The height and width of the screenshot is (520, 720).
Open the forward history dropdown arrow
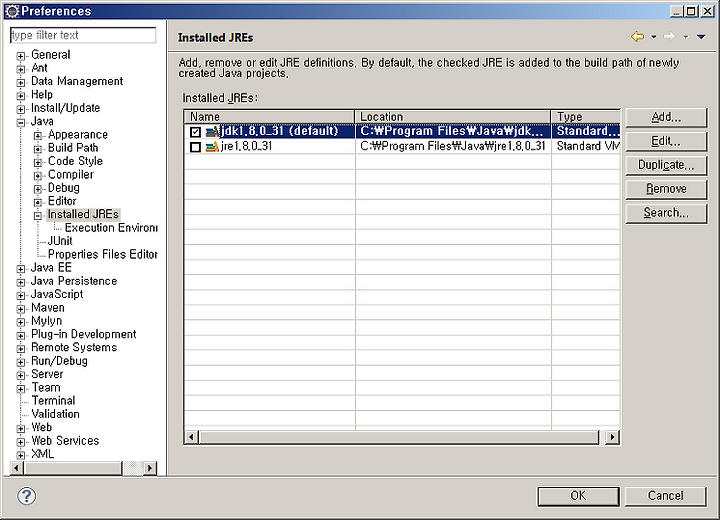pyautogui.click(x=686, y=37)
